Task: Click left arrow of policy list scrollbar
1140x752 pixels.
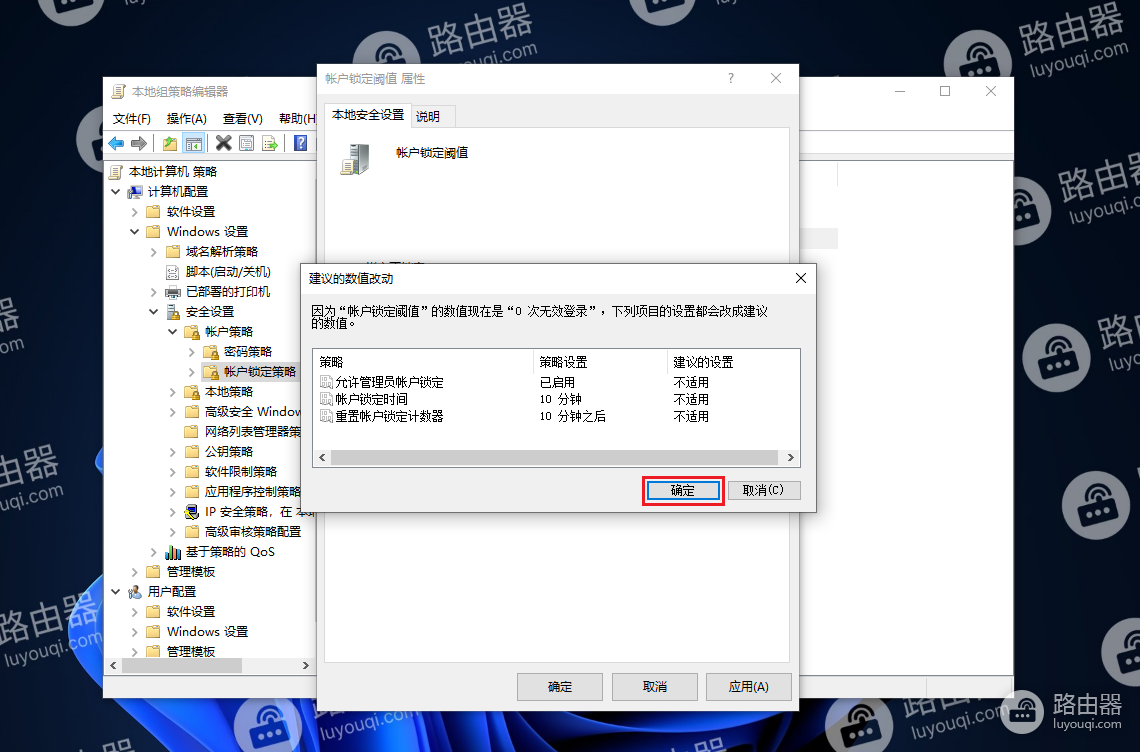Action: click(322, 457)
